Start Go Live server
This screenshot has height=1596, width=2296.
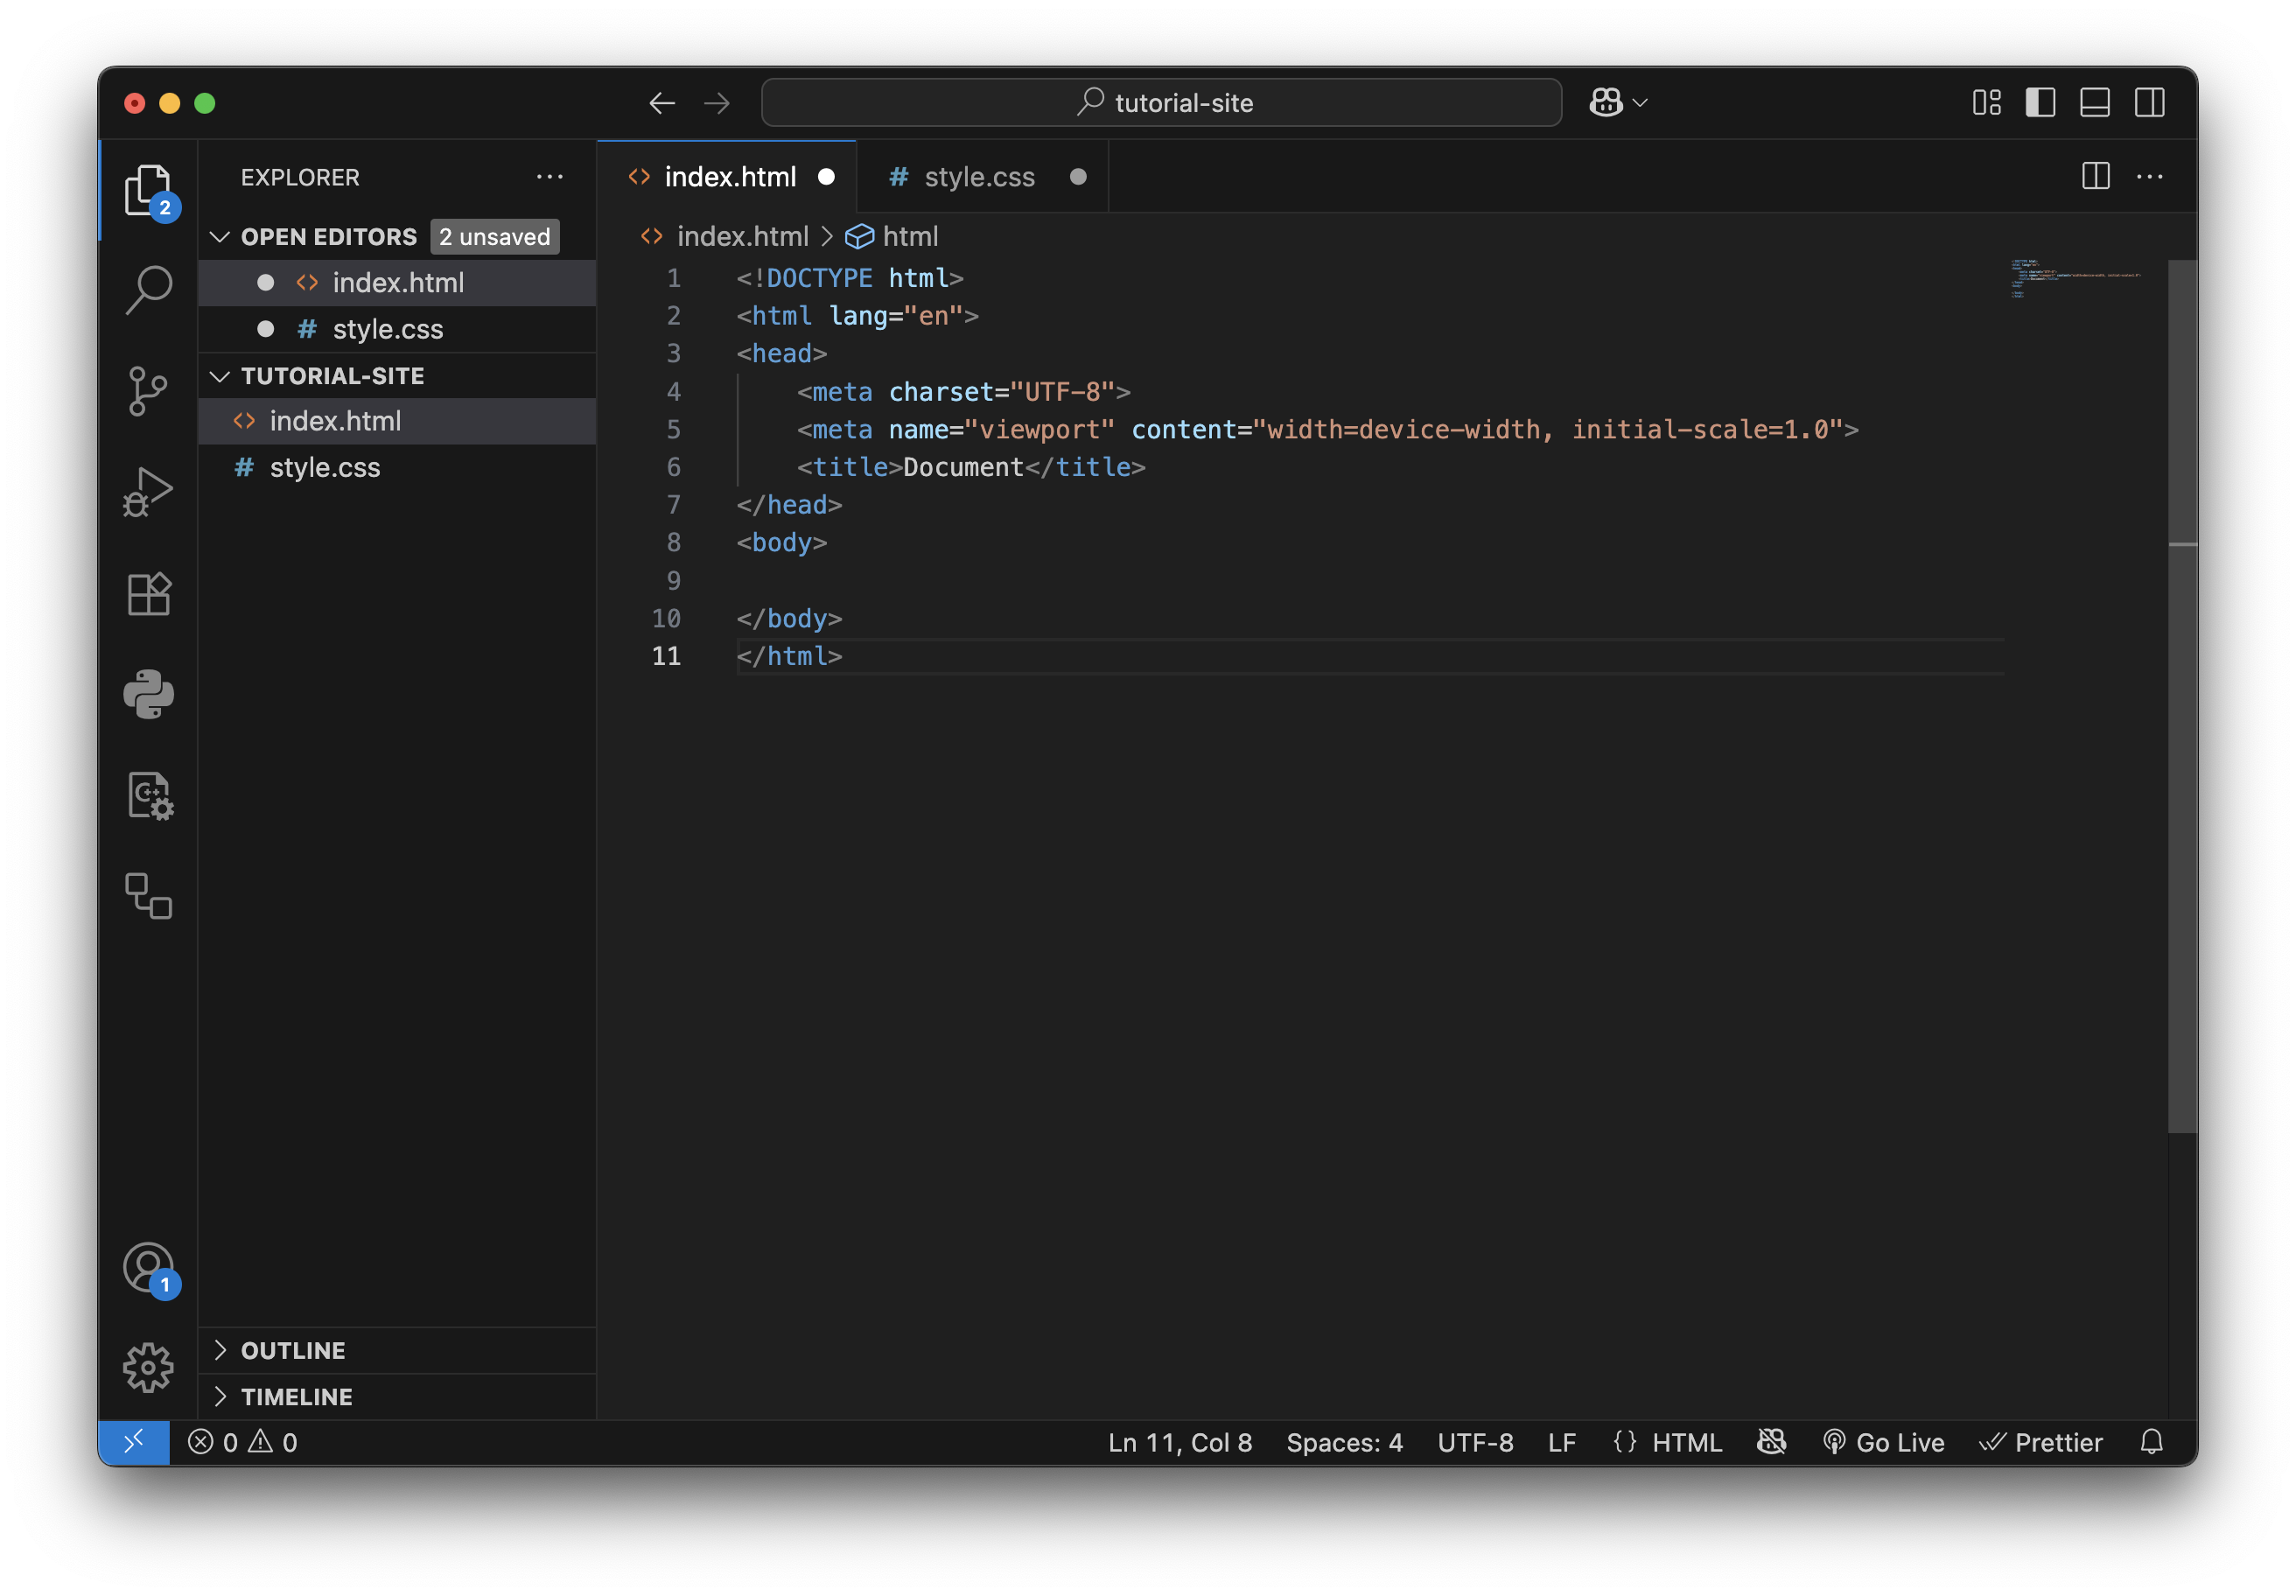pos(1884,1442)
